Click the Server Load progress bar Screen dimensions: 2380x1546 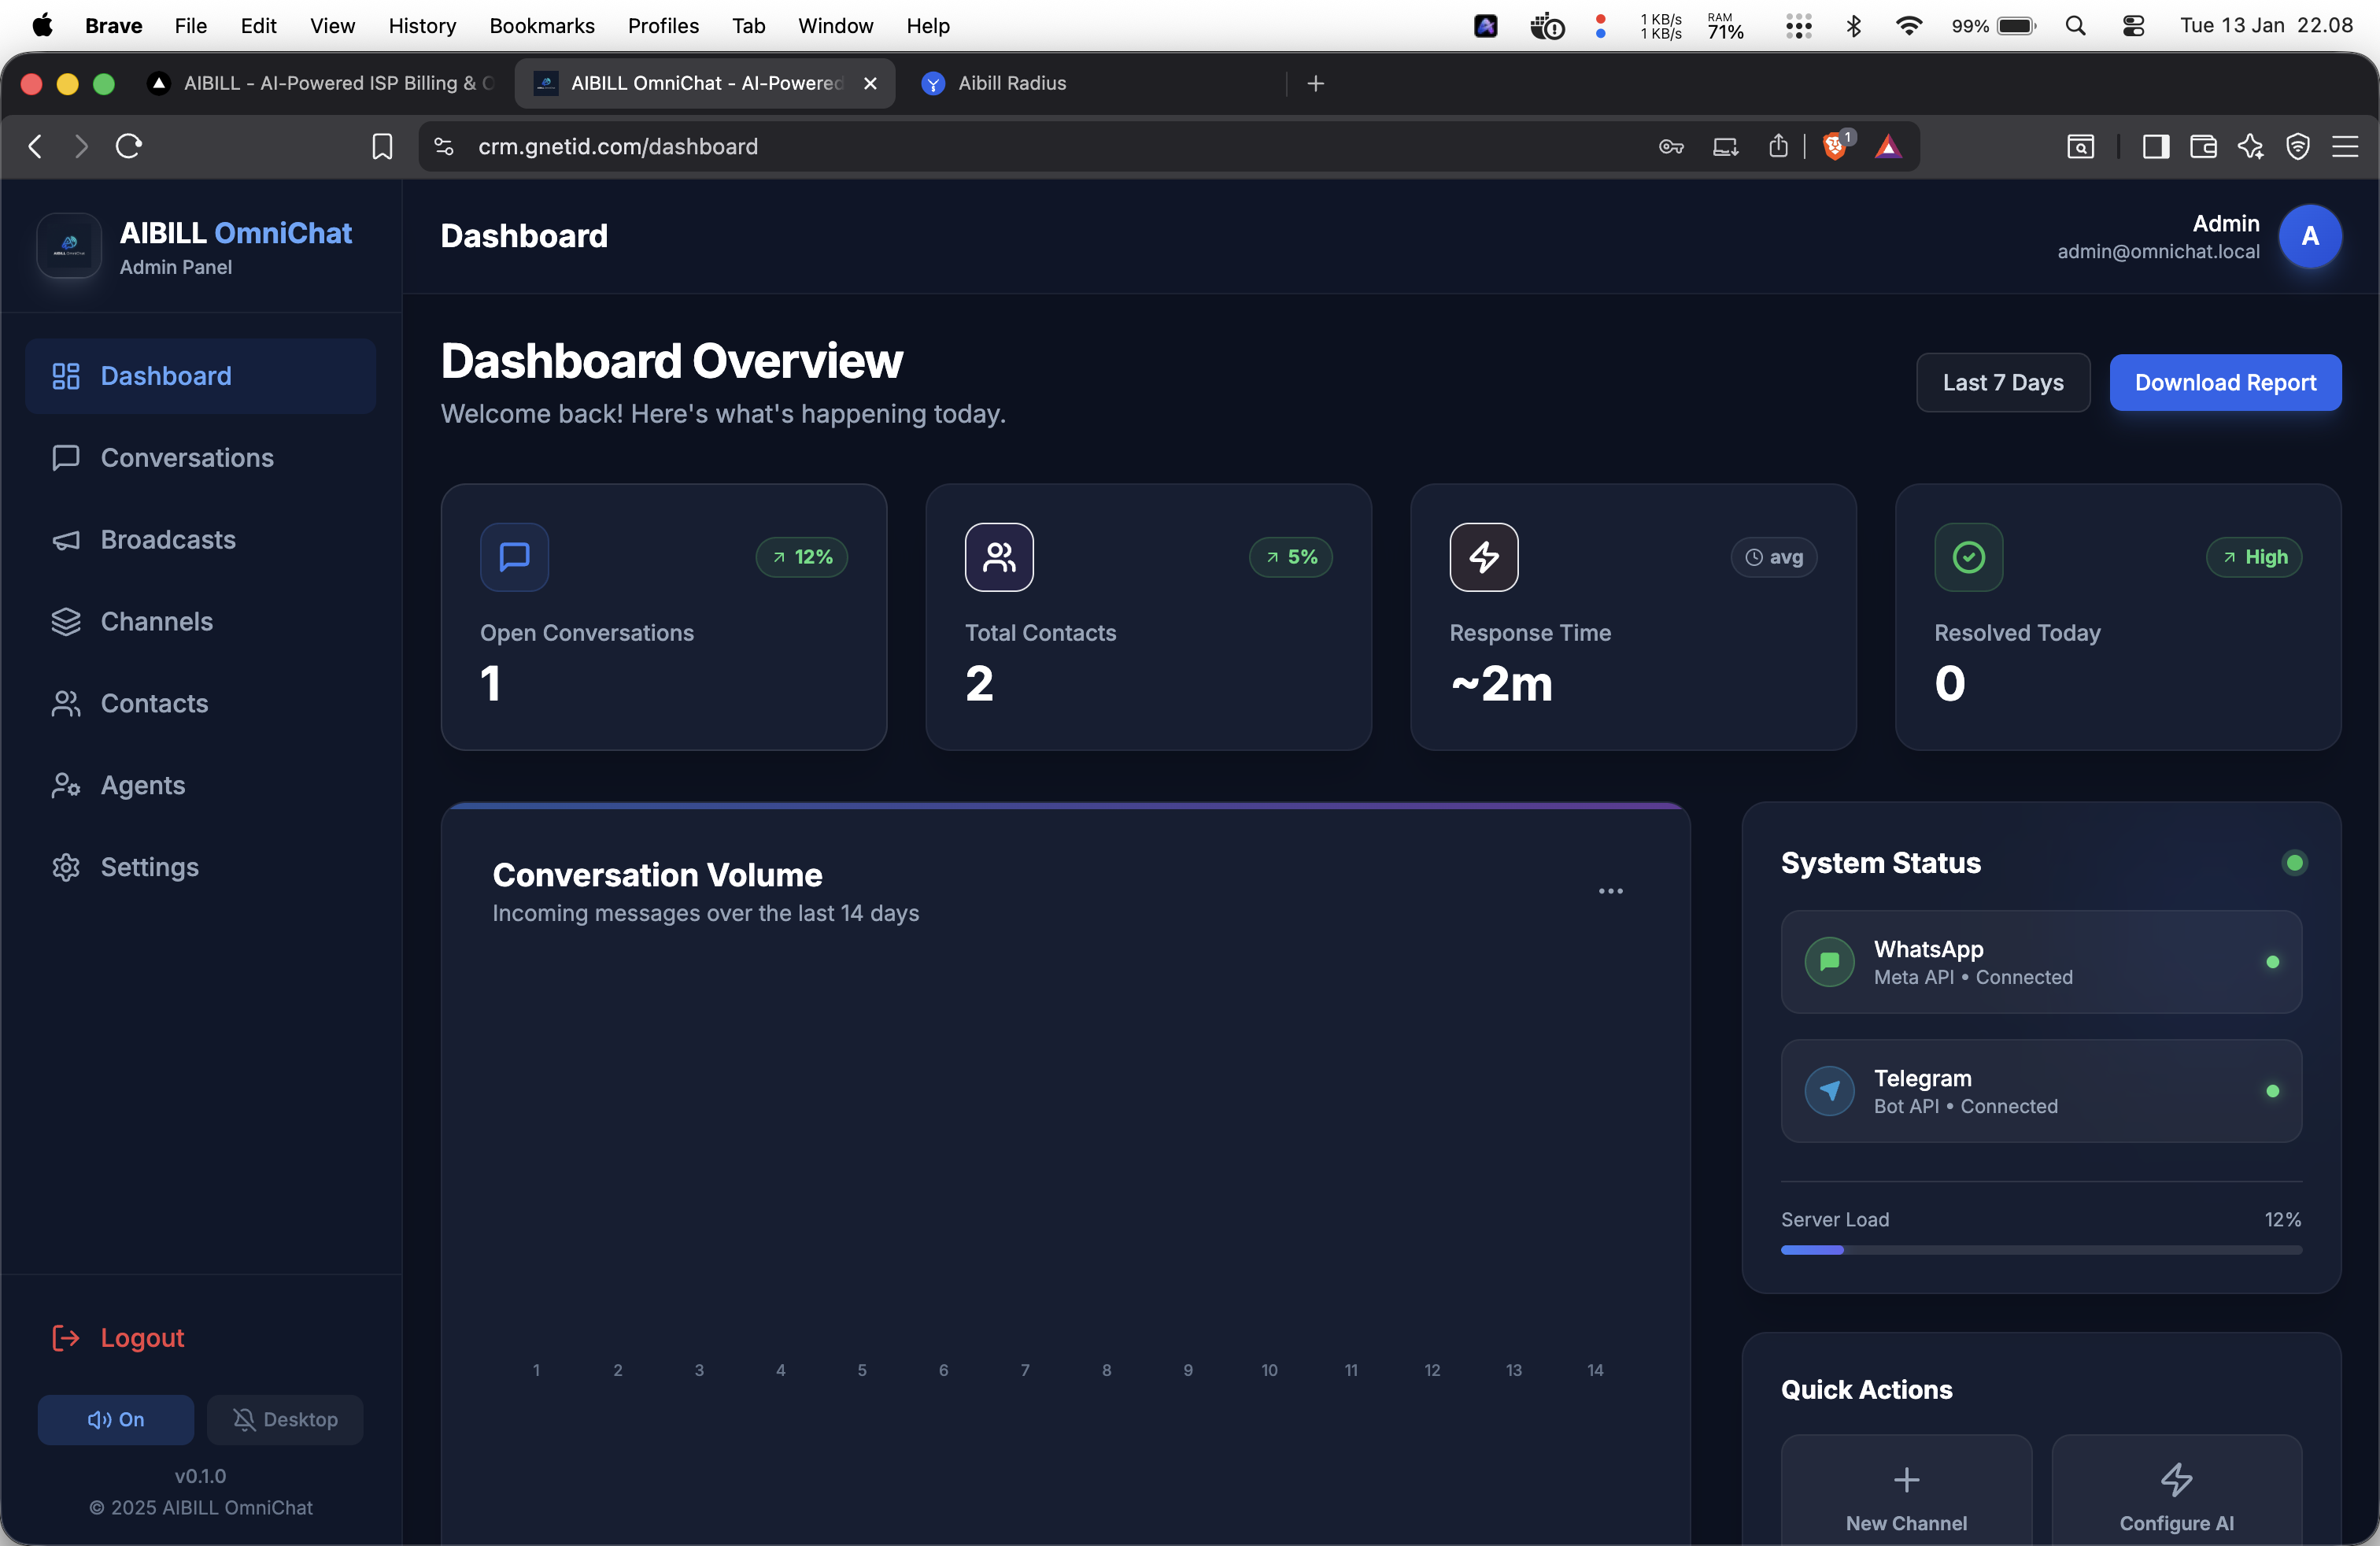coord(2040,1250)
